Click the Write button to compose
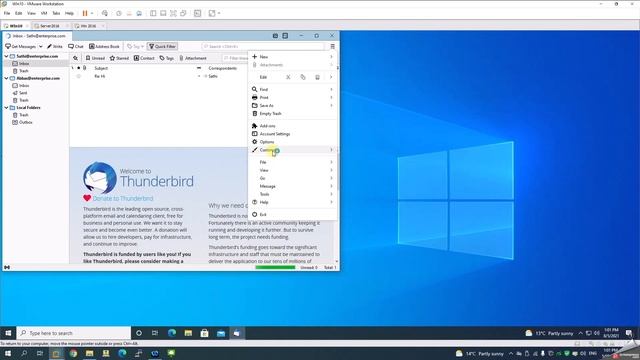This screenshot has height=360, width=640. [55, 47]
